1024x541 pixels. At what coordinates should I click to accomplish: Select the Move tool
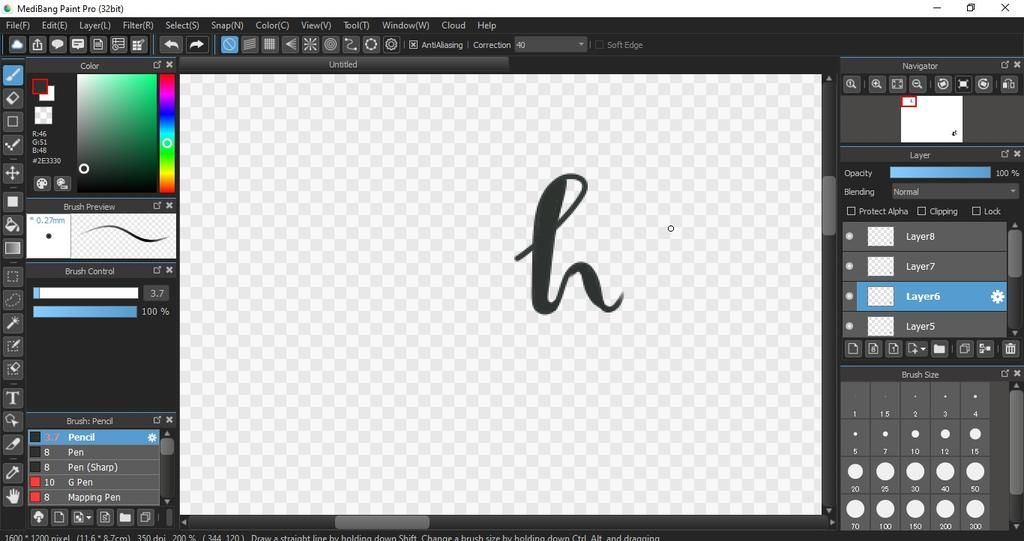[12, 173]
